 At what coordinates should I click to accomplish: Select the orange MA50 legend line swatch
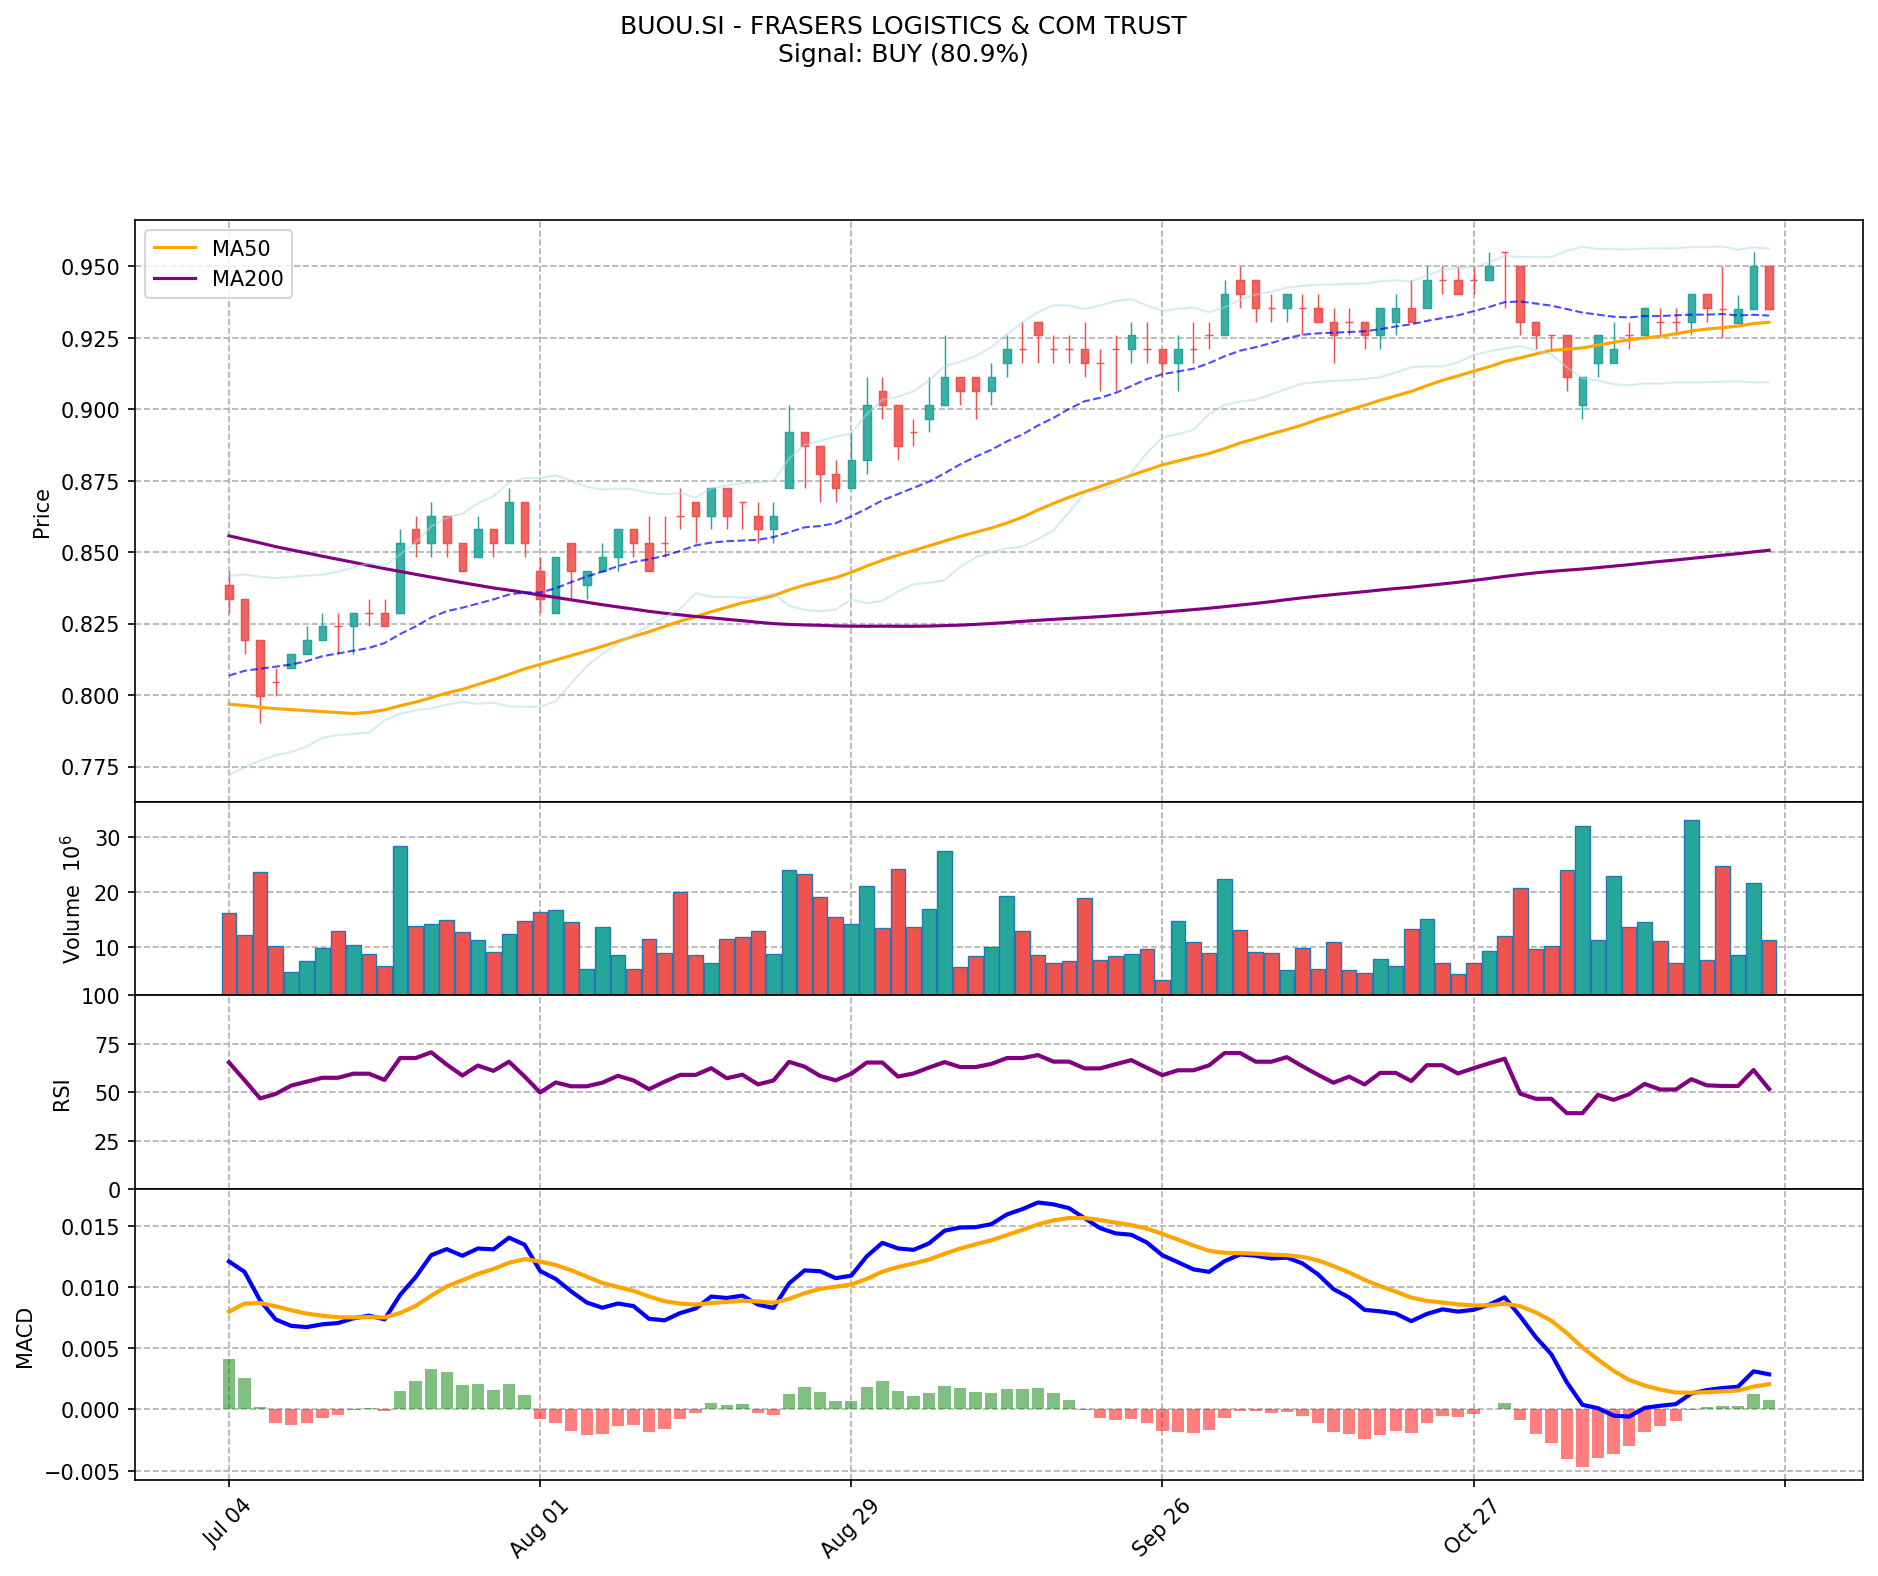point(177,249)
